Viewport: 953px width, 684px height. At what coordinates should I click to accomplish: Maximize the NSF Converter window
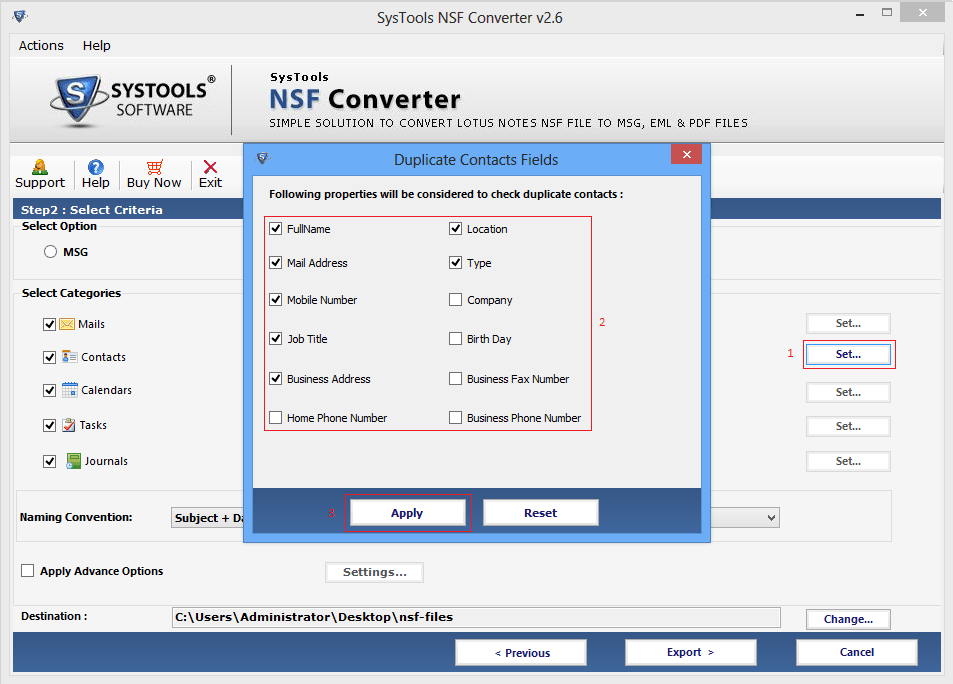pyautogui.click(x=887, y=13)
